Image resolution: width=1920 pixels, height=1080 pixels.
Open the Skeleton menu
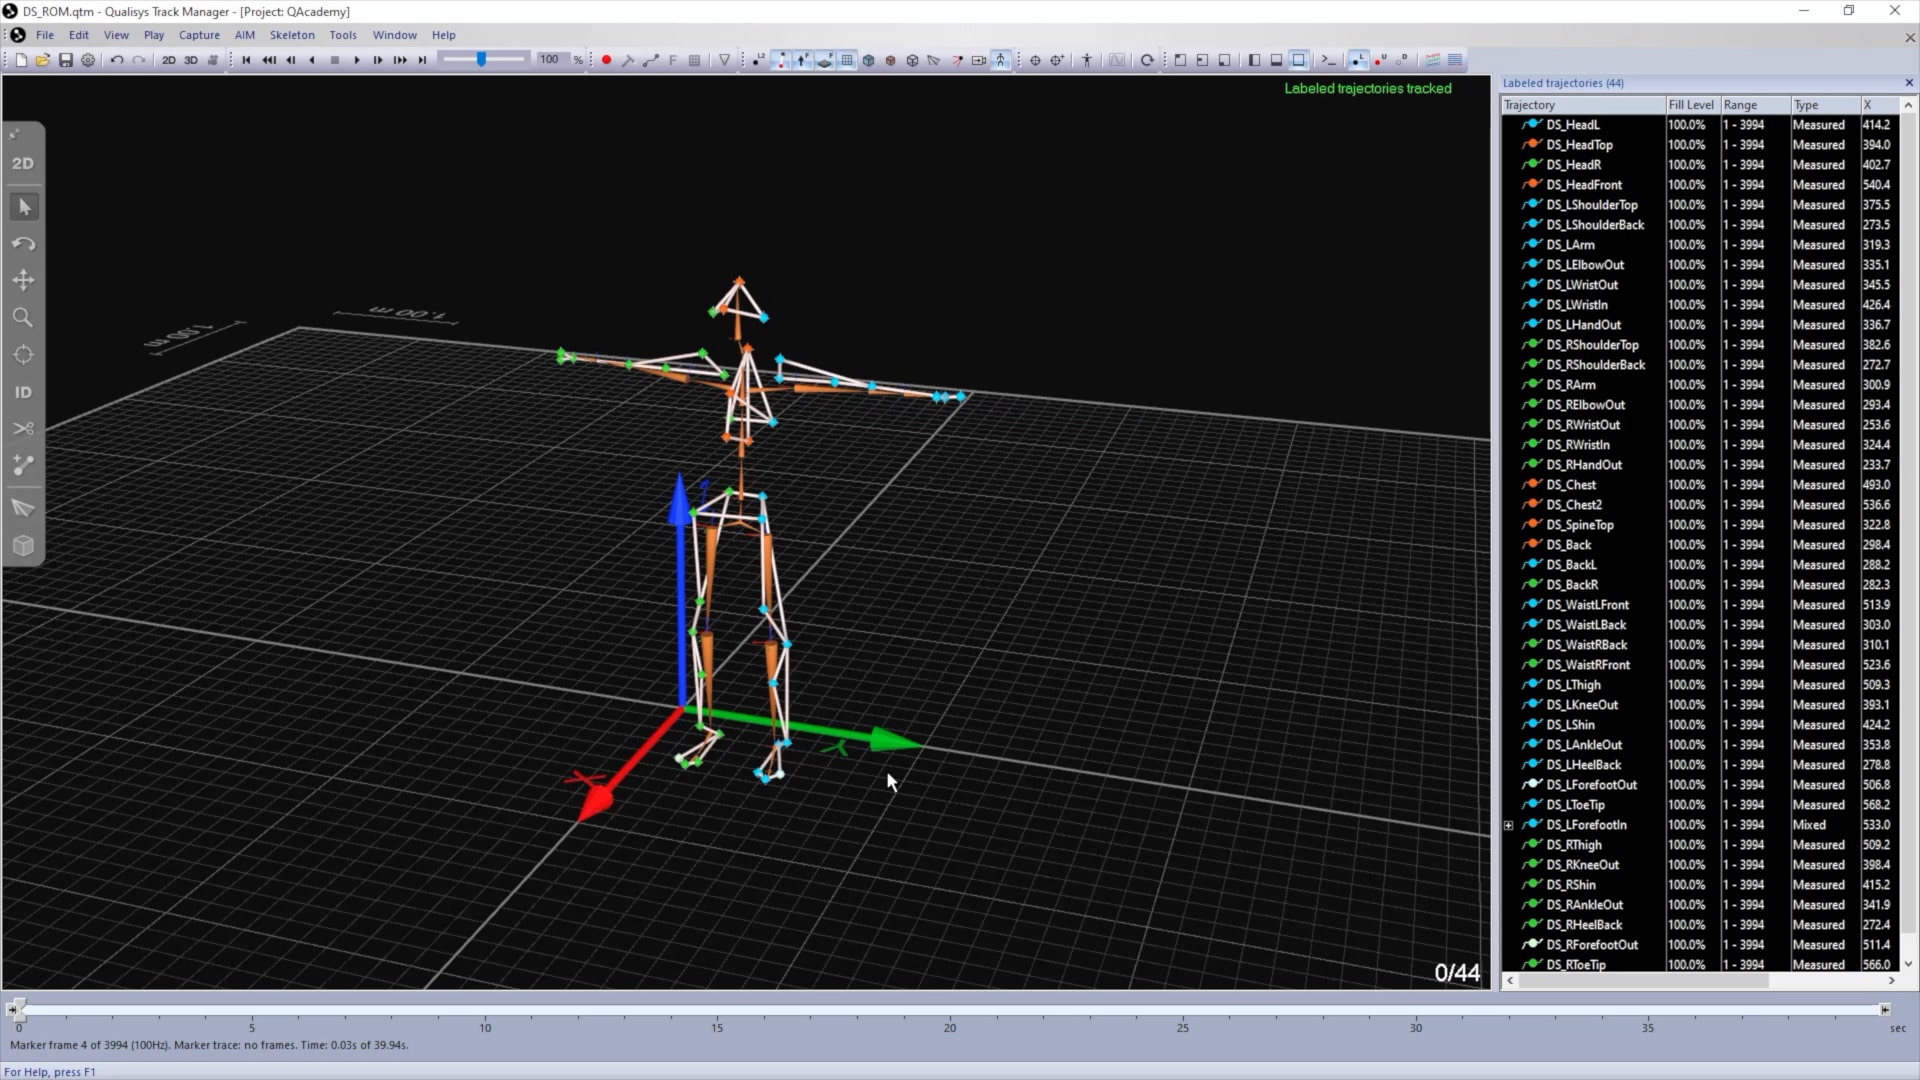291,35
